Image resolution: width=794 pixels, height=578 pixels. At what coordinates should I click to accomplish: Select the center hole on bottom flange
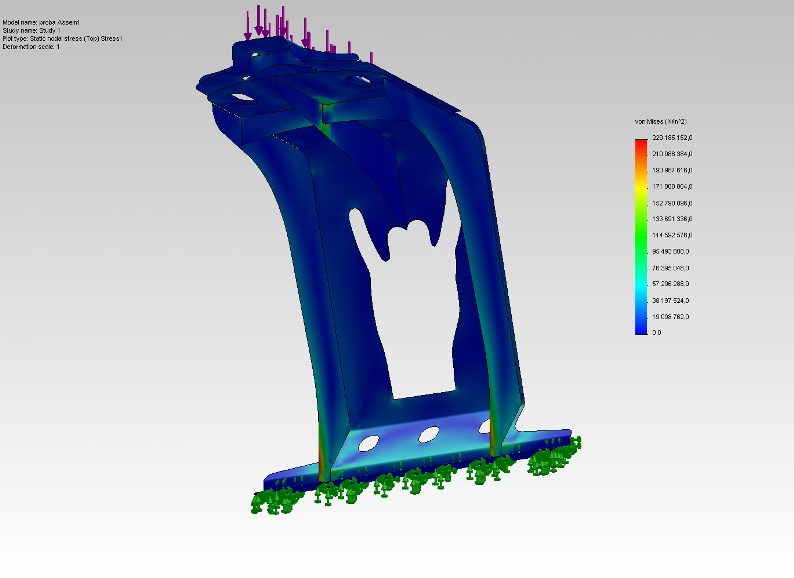coord(430,434)
